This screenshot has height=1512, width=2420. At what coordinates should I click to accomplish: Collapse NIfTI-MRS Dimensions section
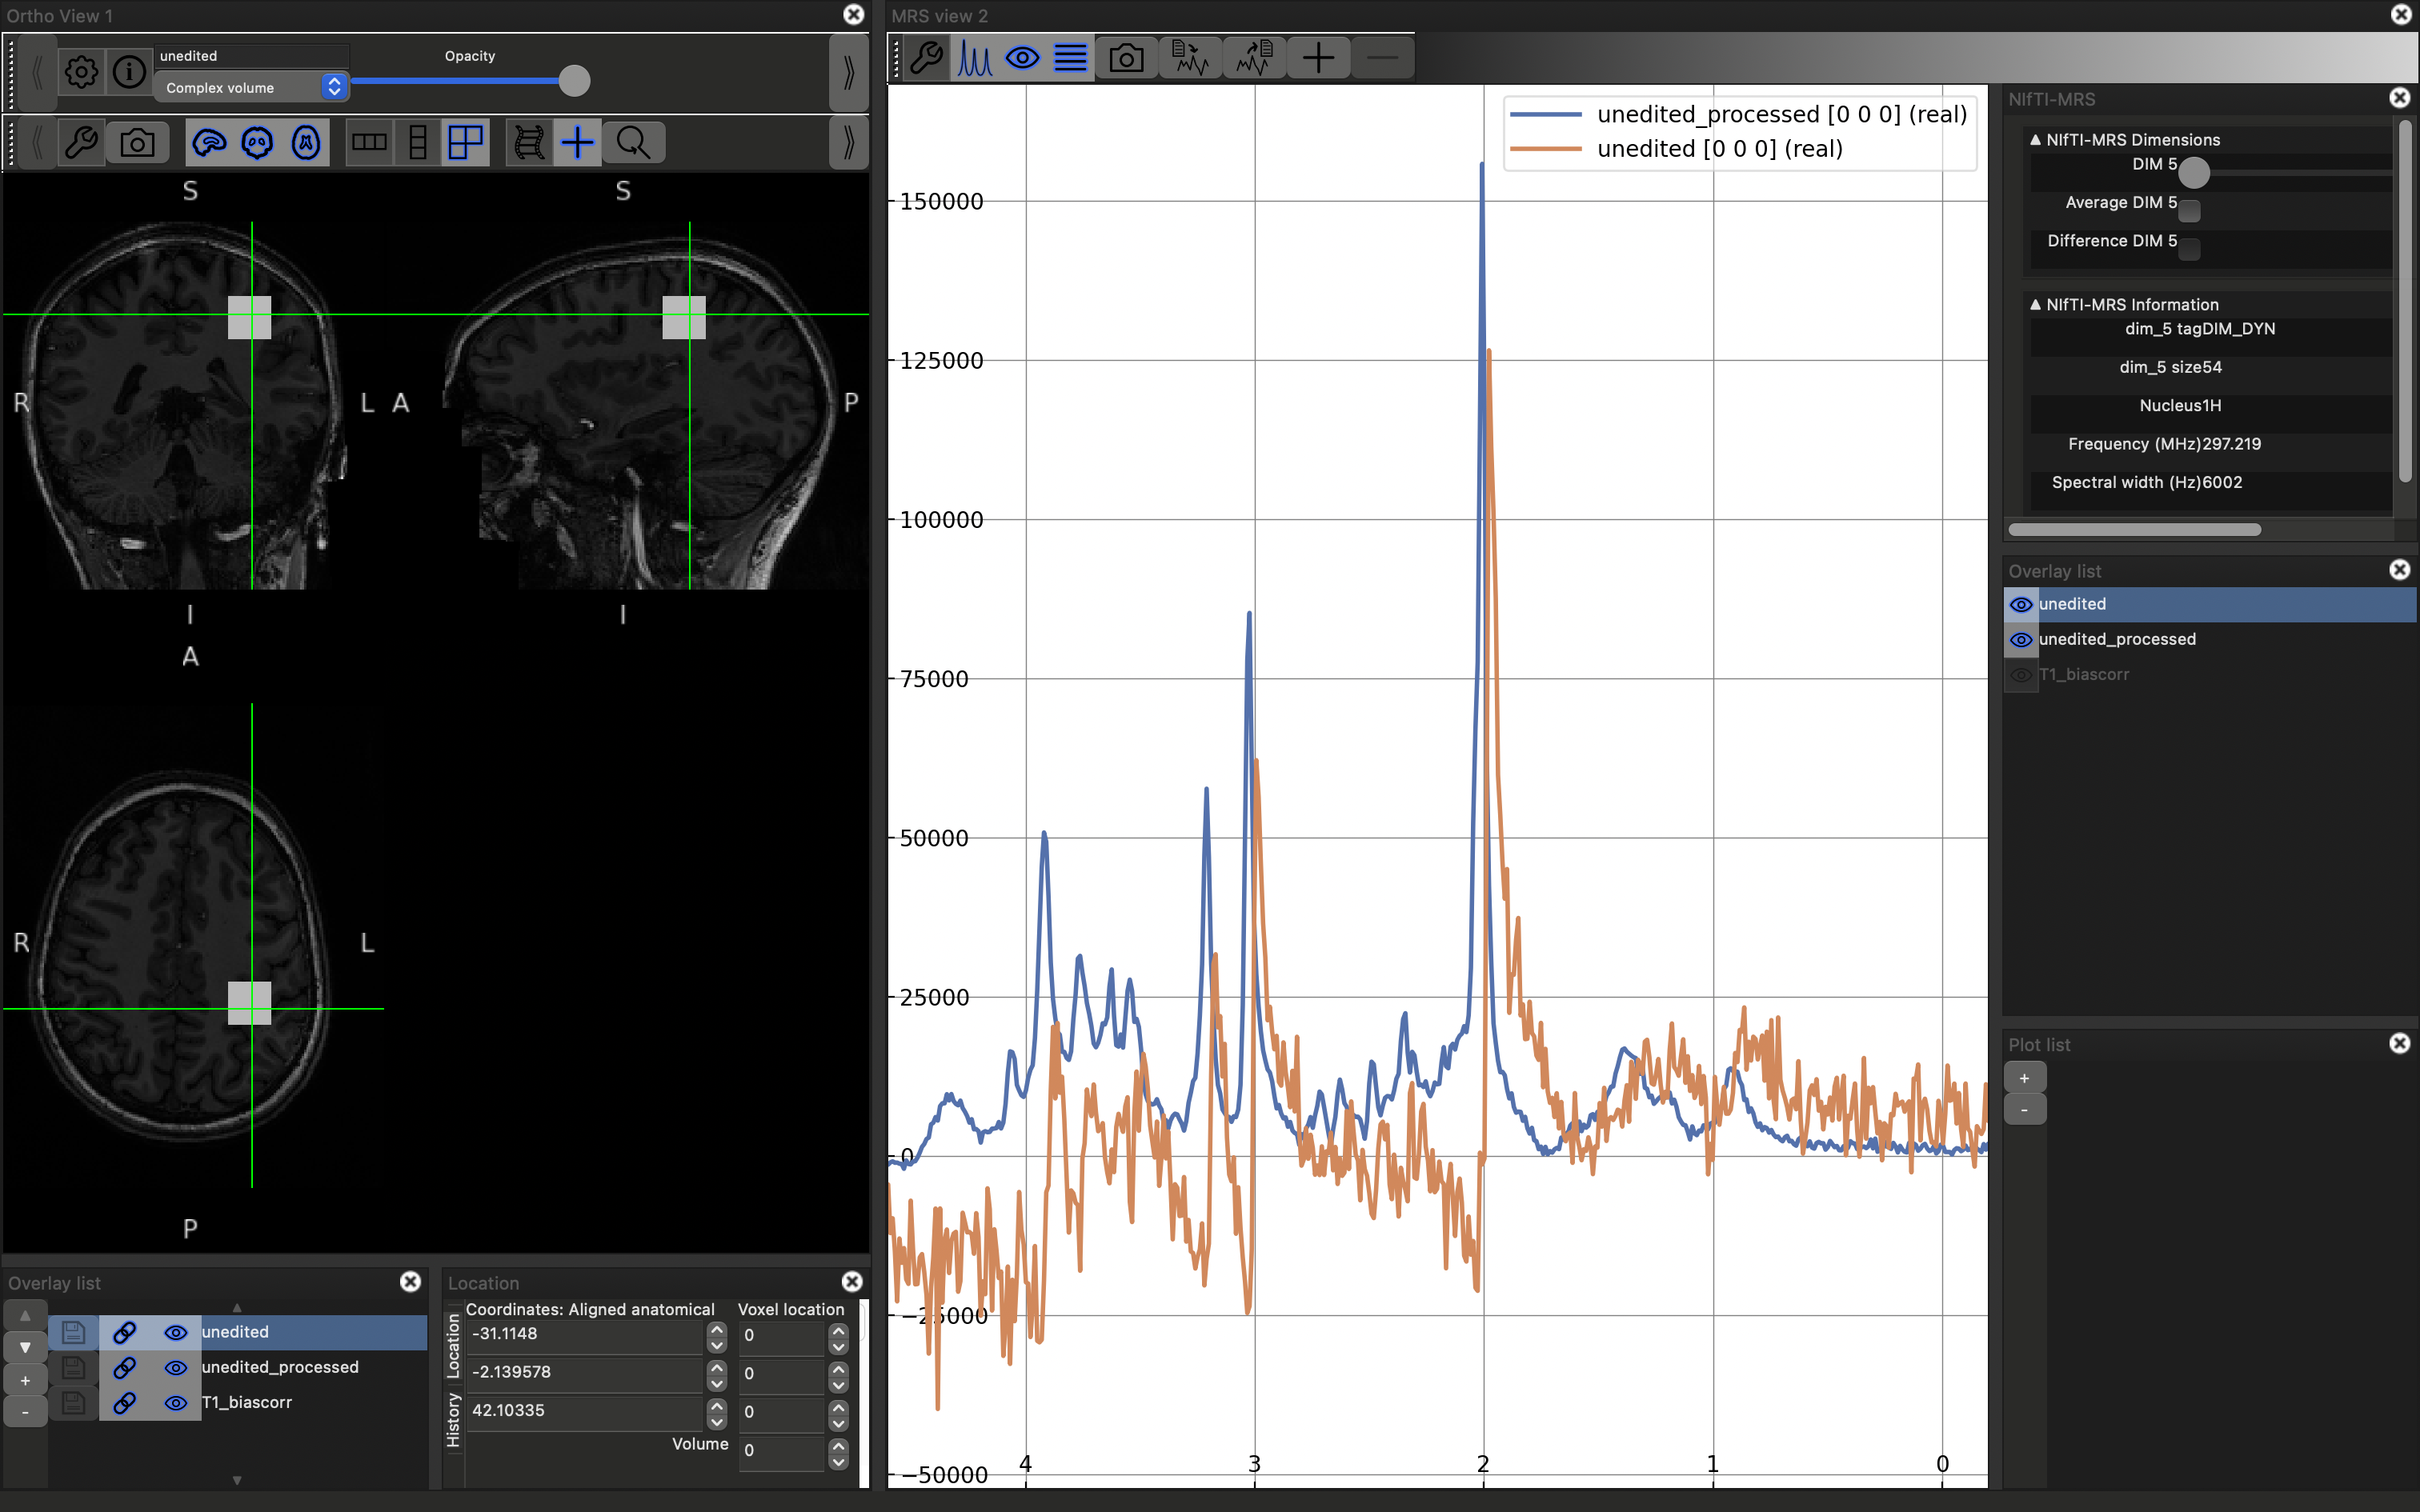tap(2035, 140)
